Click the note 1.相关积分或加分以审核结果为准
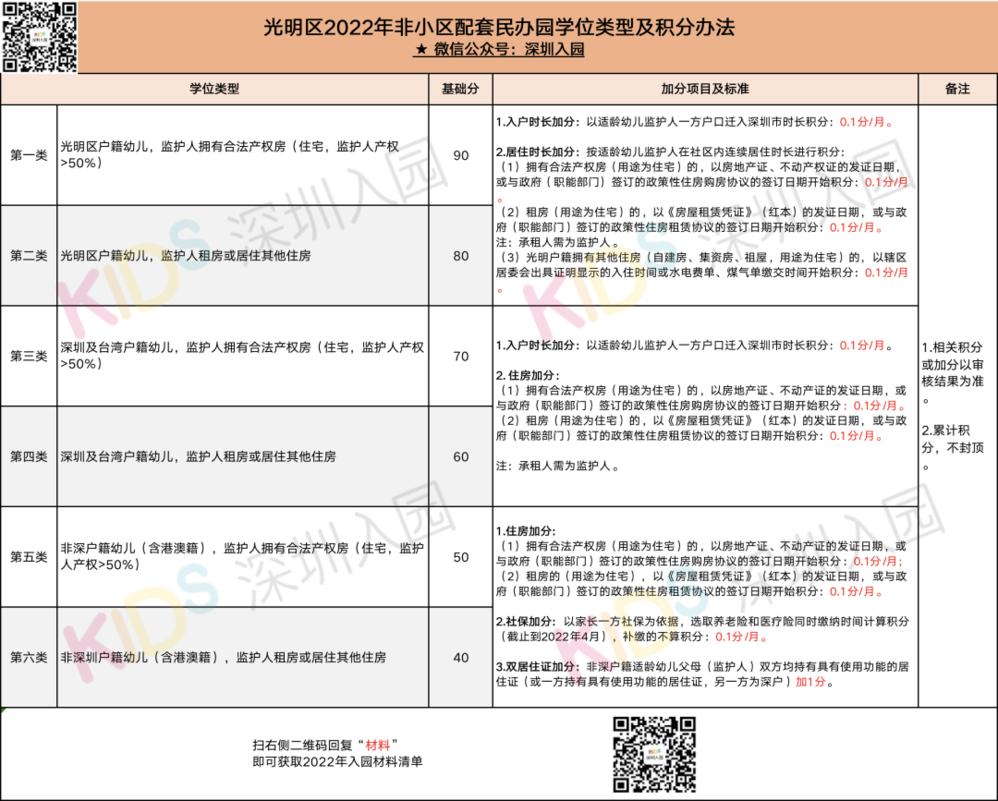The width and height of the screenshot is (998, 801). 953,372
